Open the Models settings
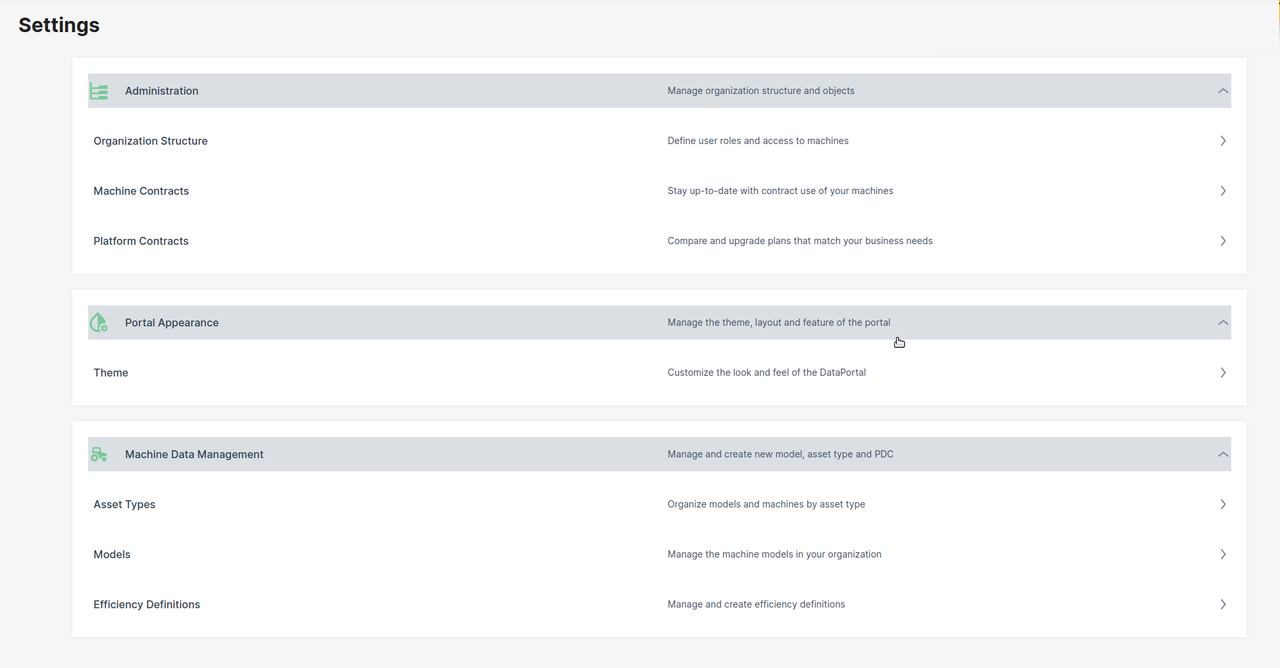1280x668 pixels. pyautogui.click(x=112, y=555)
